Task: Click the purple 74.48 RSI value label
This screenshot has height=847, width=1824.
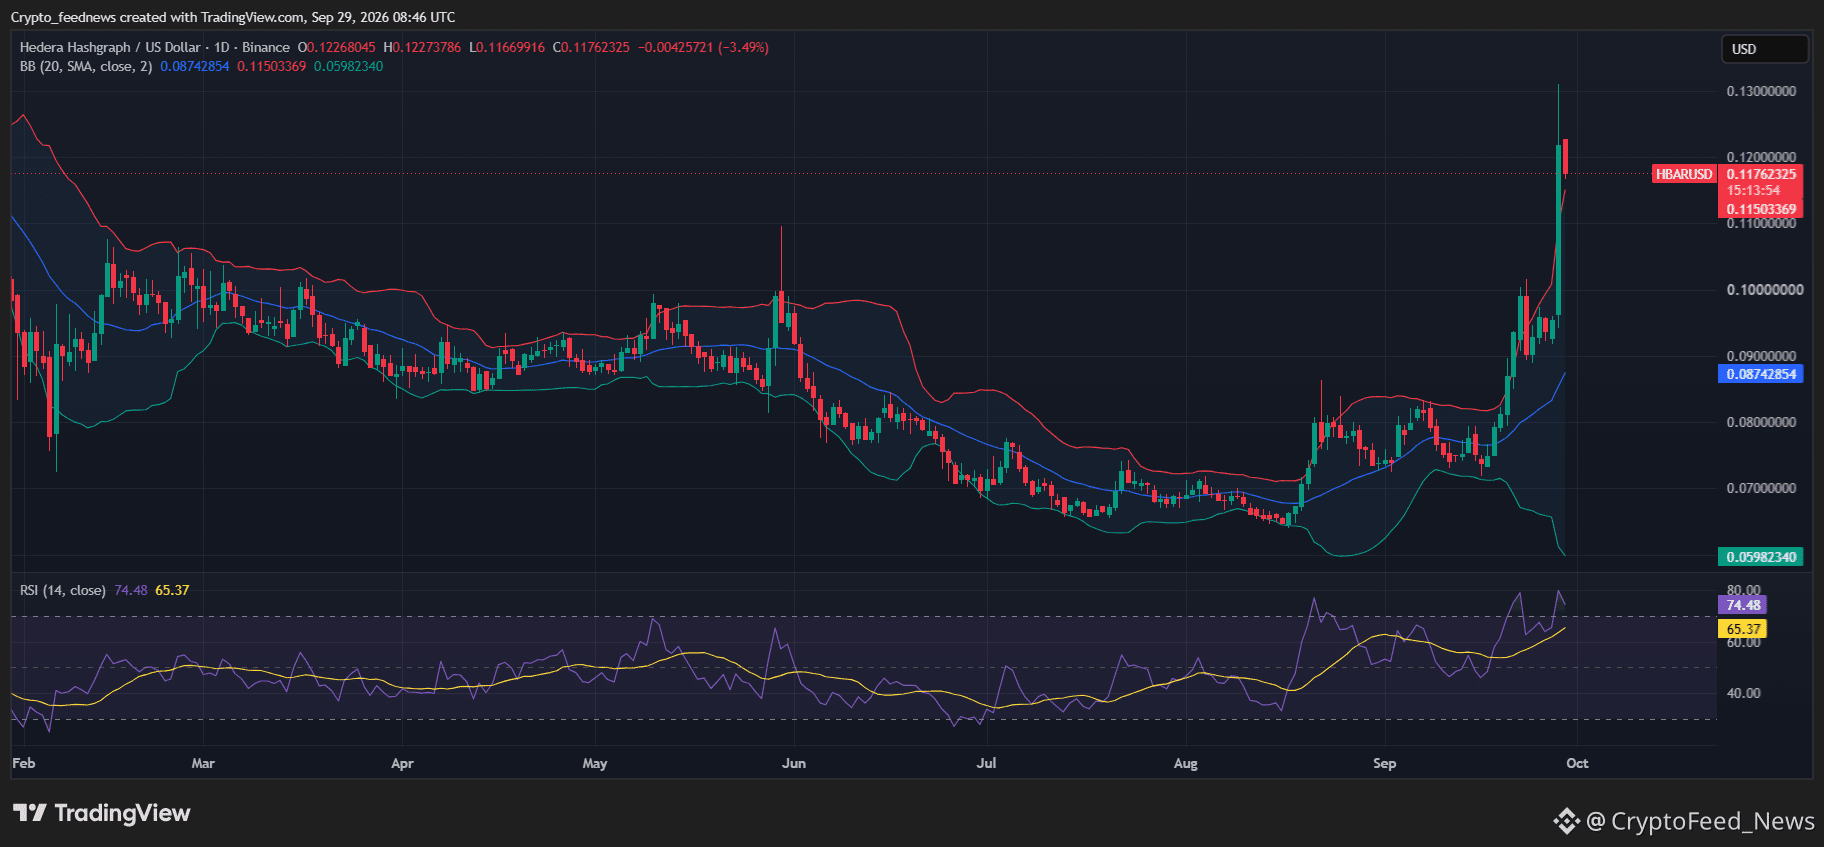Action: coord(1742,605)
